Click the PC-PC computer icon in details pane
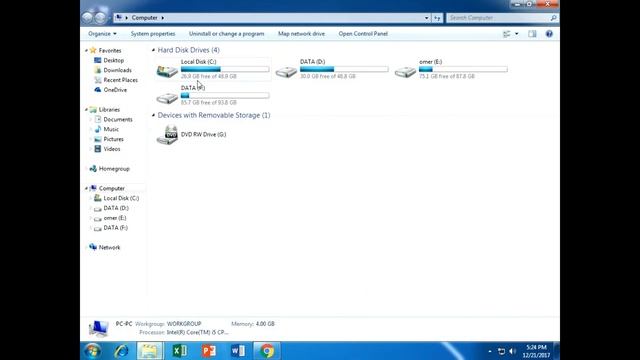 click(x=98, y=328)
